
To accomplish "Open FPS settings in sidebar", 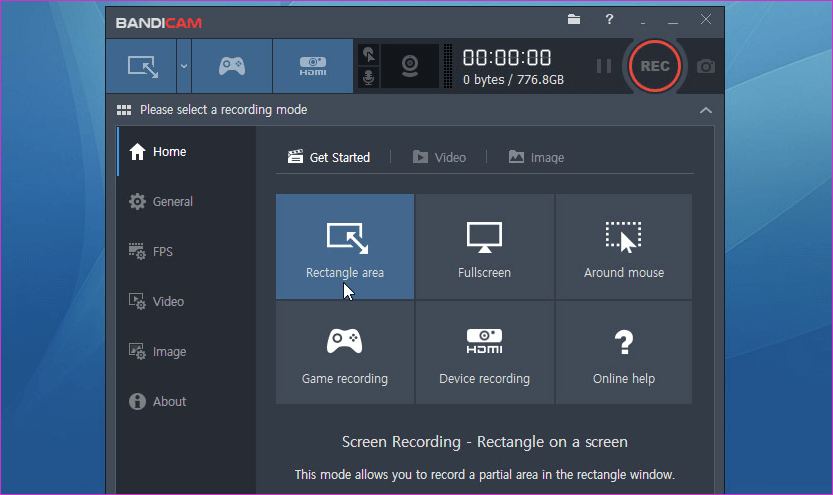I will (187, 252).
